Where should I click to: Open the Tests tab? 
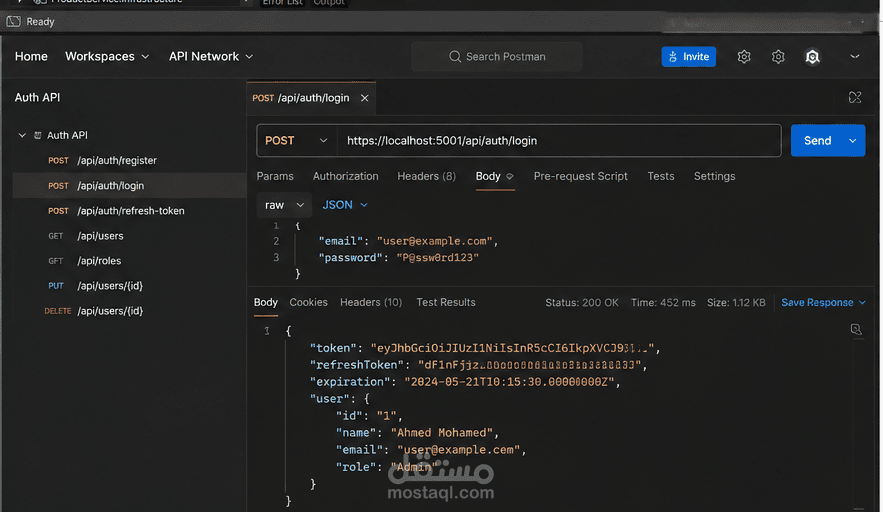coord(661,176)
